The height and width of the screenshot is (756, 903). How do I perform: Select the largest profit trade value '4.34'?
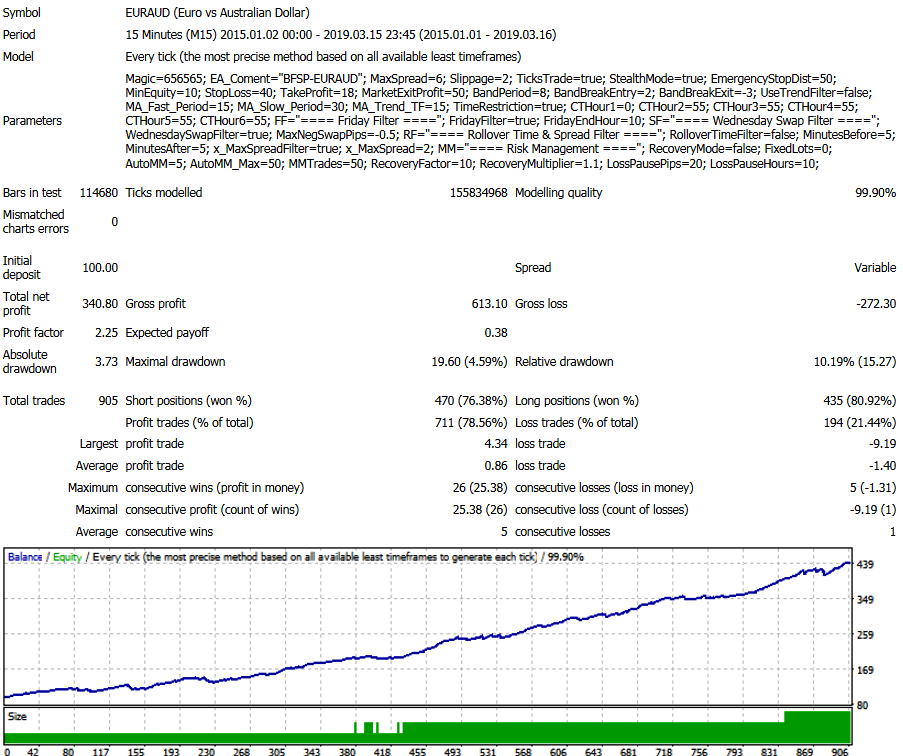click(496, 444)
